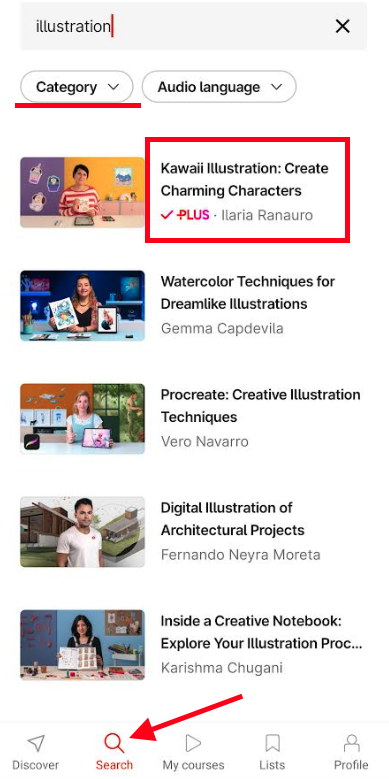Image resolution: width=389 pixels, height=779 pixels.
Task: Open the Lists bookmark icon
Action: tap(272, 743)
